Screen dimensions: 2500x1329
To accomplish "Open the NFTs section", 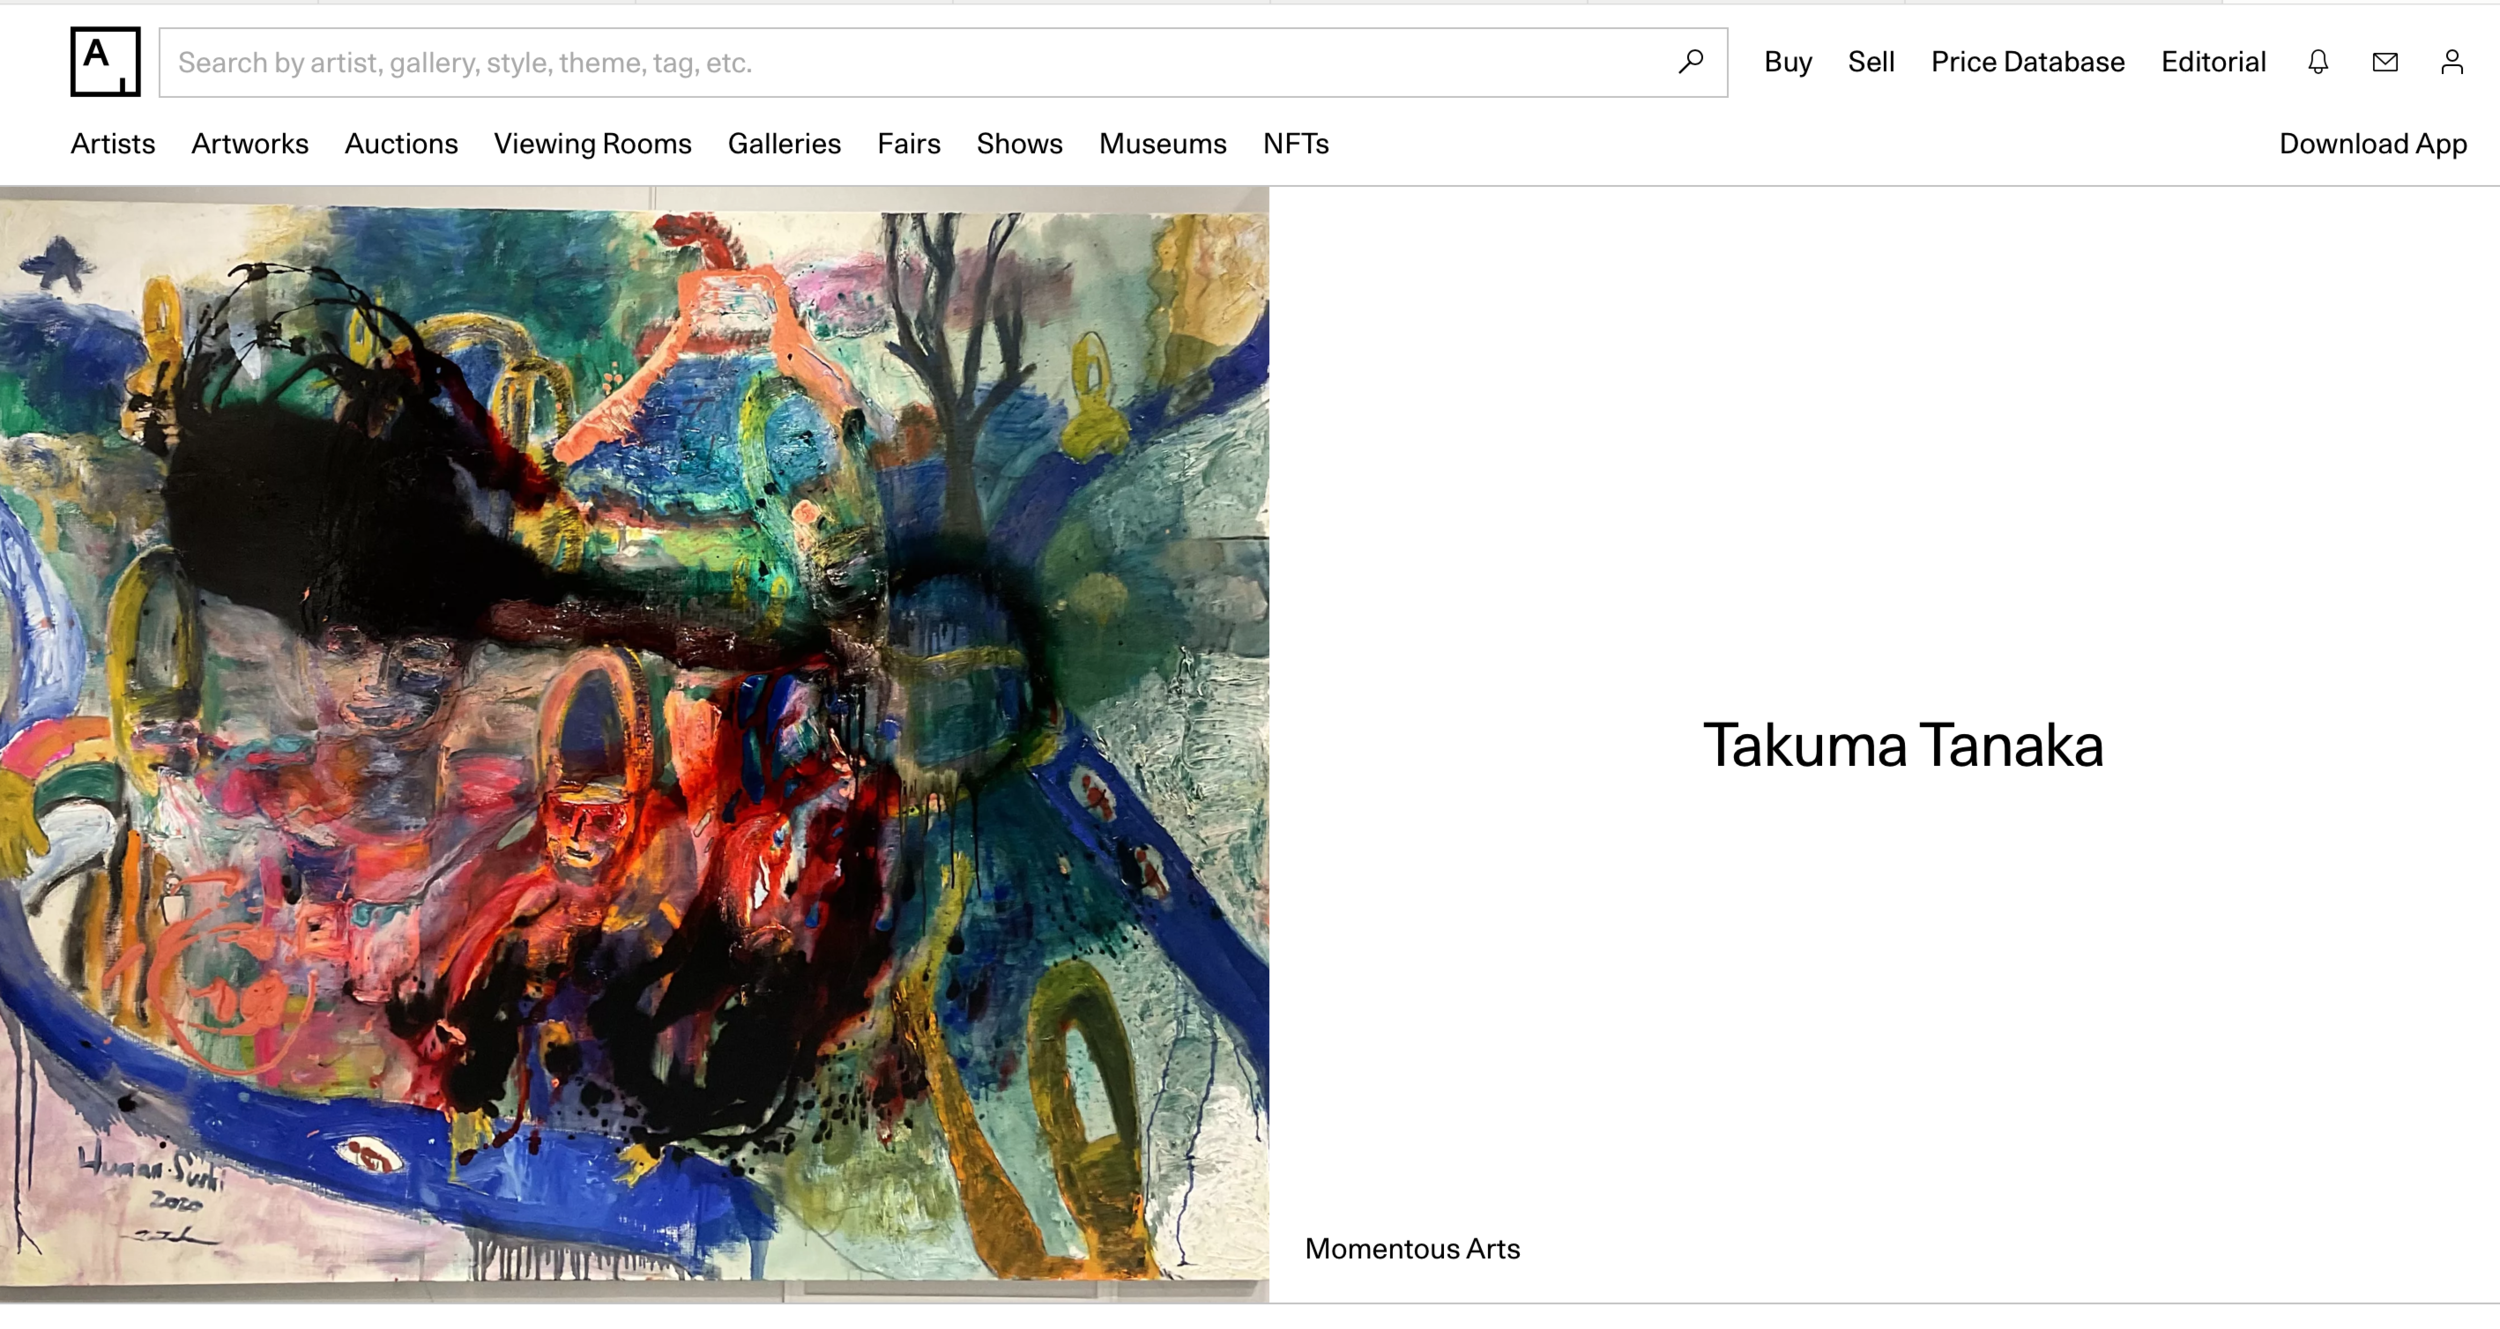I will click(x=1295, y=144).
